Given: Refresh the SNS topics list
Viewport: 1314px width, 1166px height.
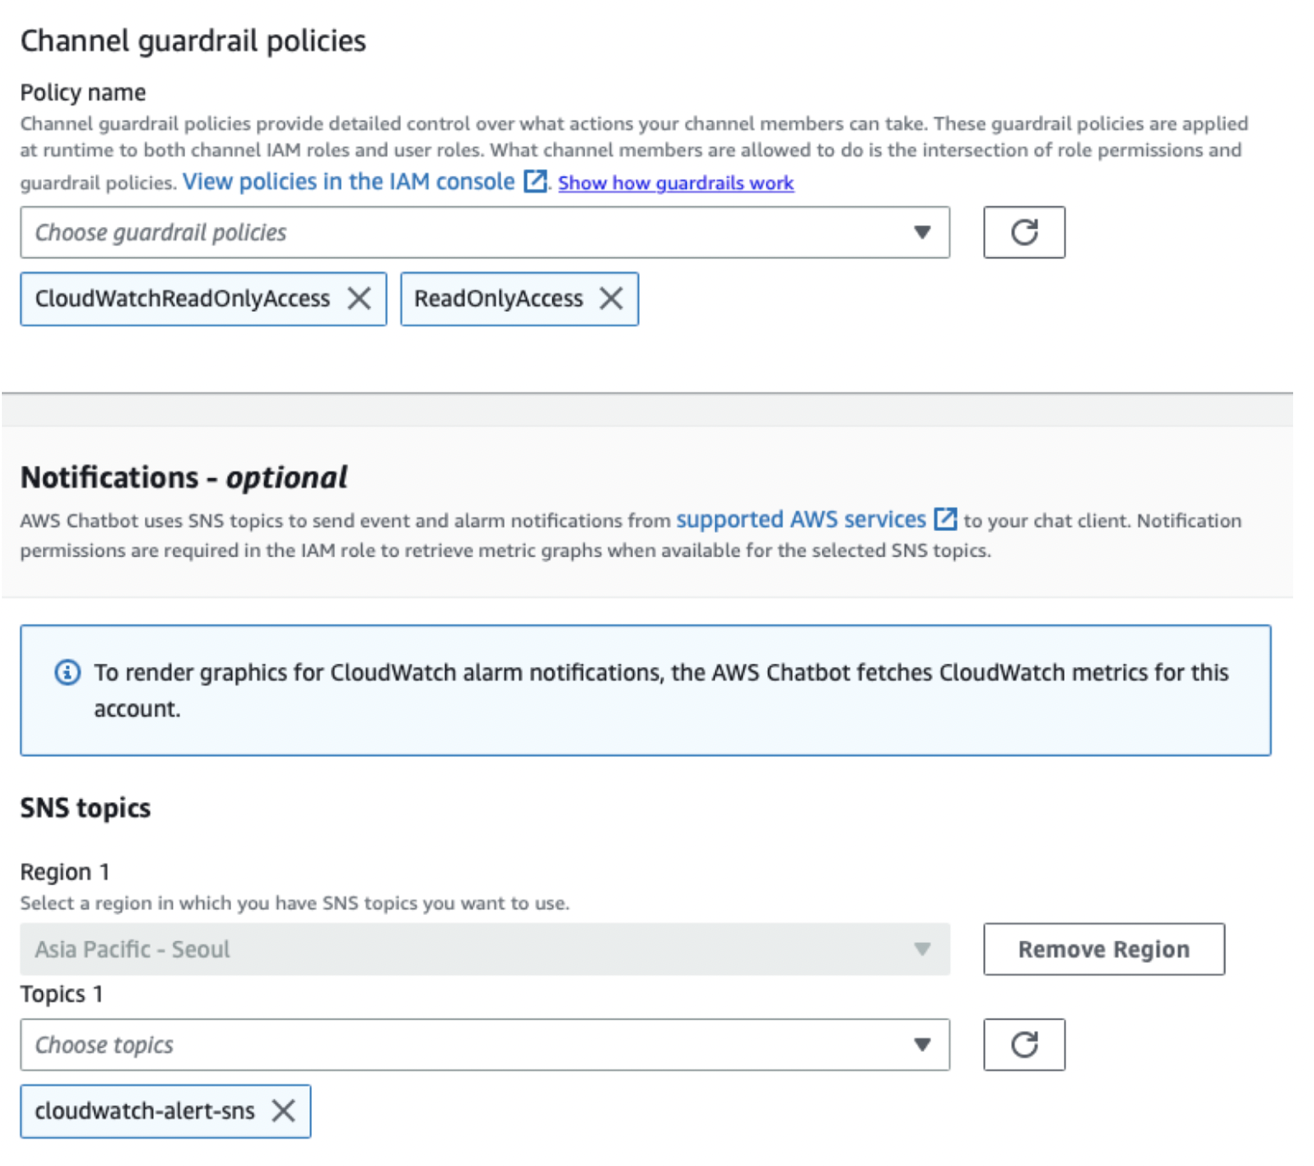Looking at the screenshot, I should pyautogui.click(x=1024, y=1045).
